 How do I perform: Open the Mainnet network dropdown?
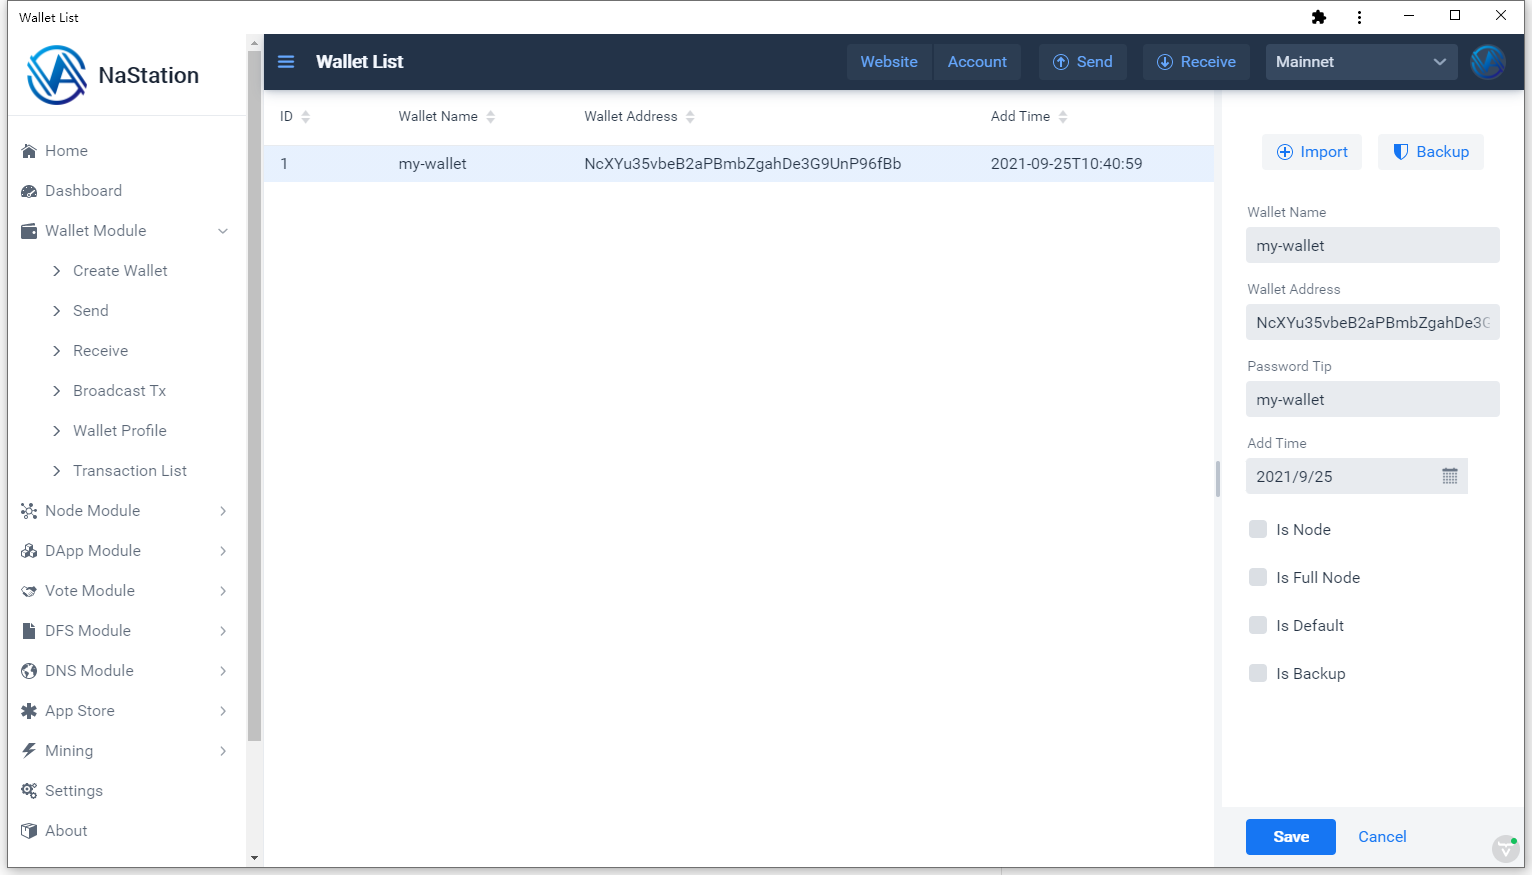[1360, 62]
